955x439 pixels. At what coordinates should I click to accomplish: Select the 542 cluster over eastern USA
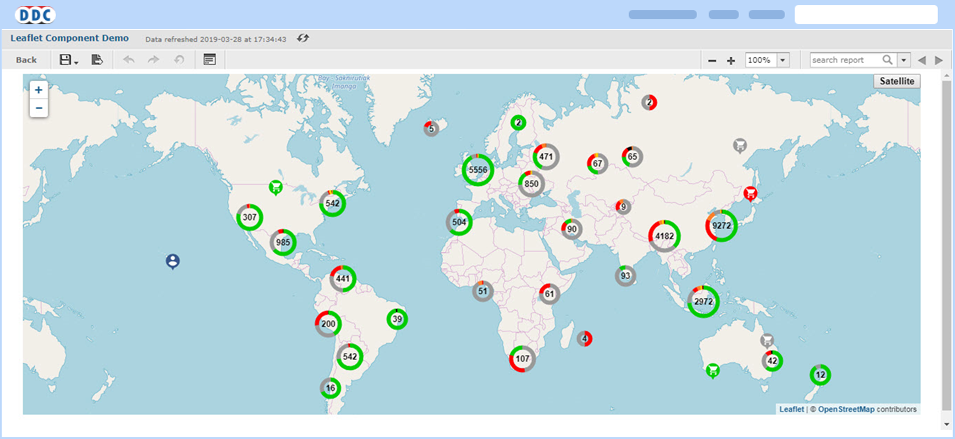point(333,203)
